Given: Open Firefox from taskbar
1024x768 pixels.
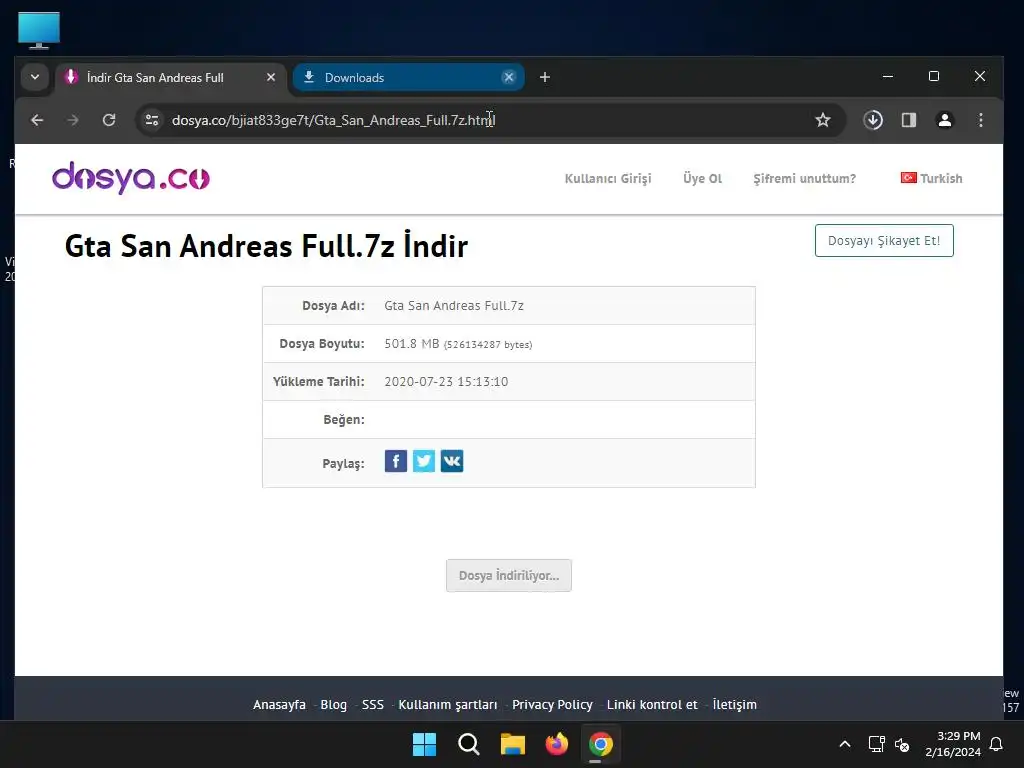Looking at the screenshot, I should 556,744.
